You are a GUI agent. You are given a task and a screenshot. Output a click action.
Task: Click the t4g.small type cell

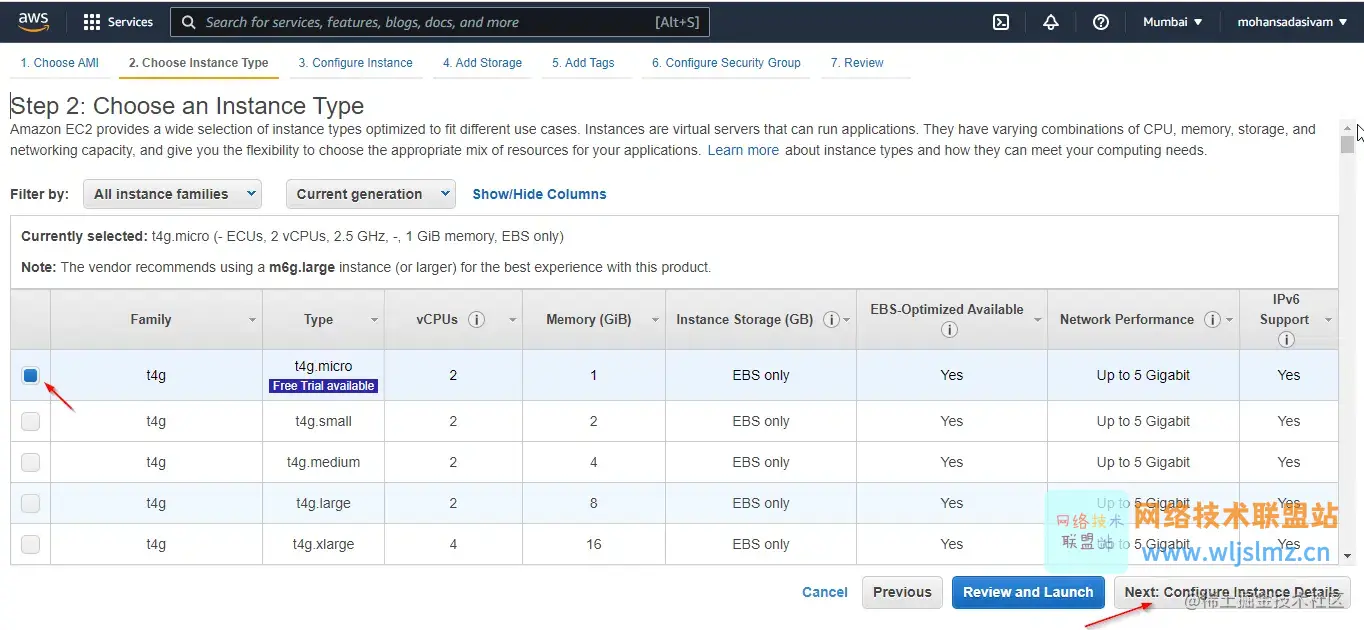click(x=324, y=422)
